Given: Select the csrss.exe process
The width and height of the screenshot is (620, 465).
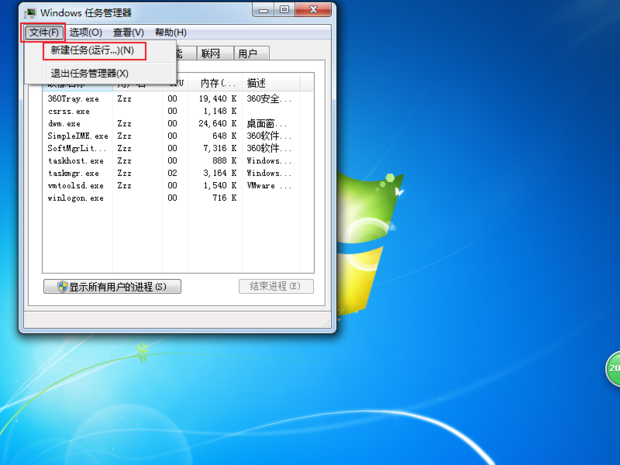Looking at the screenshot, I should coord(69,112).
